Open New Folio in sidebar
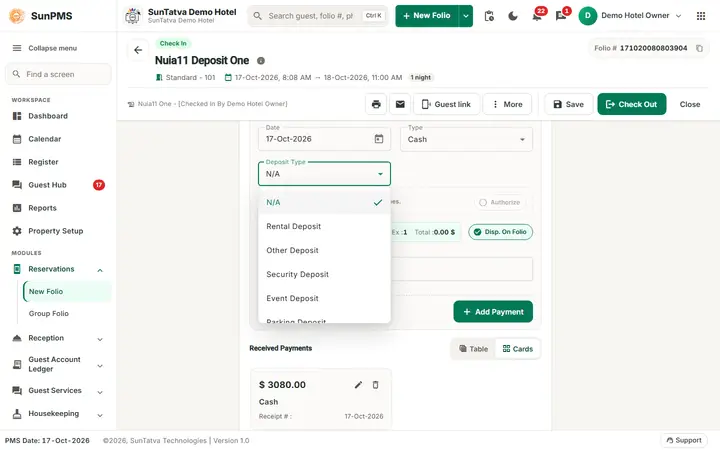Screen dimensions: 720x450 (67, 292)
